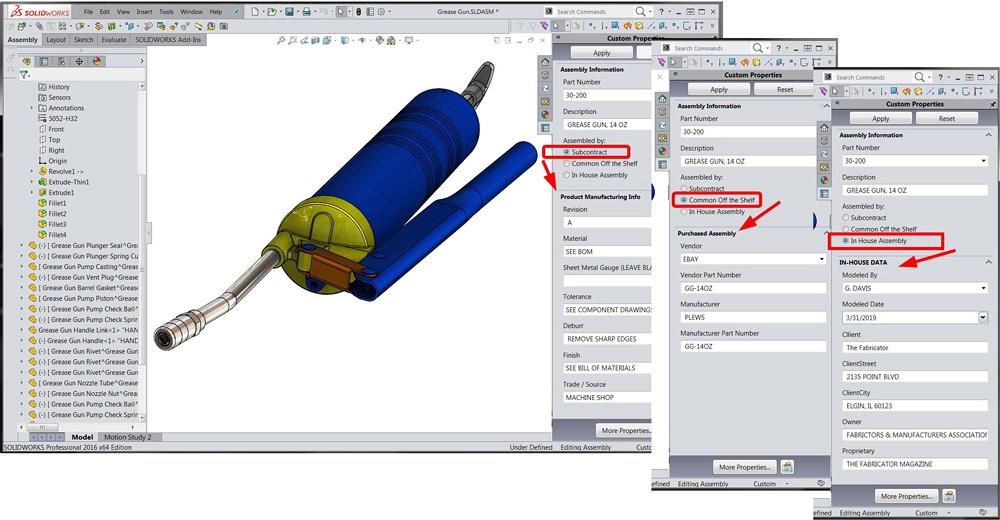Click More Properties button in the middle panel
1000x520 pixels.
tap(743, 467)
